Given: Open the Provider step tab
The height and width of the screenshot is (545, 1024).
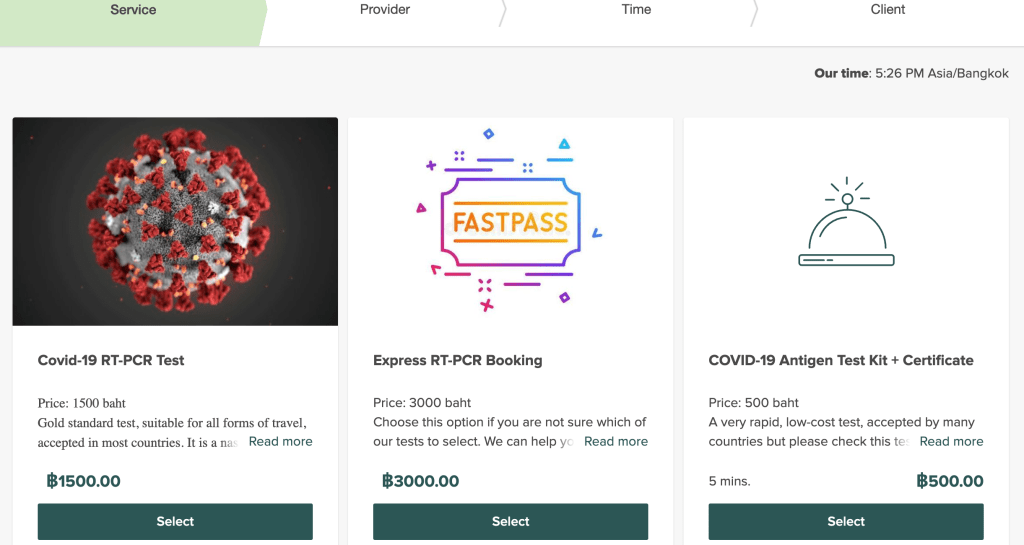Looking at the screenshot, I should (x=385, y=10).
